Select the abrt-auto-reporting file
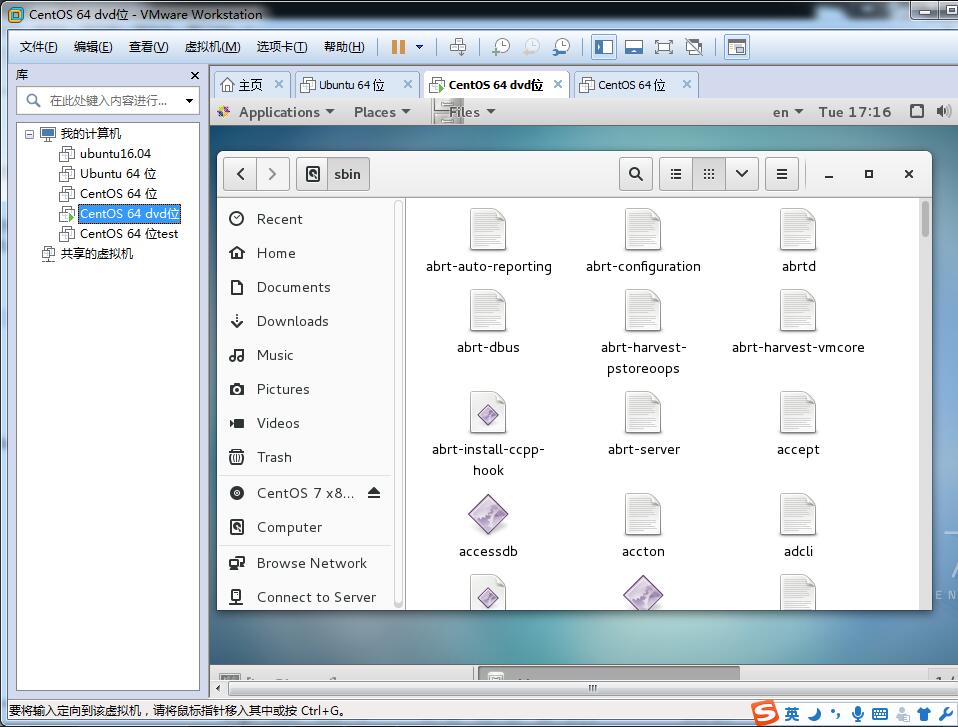 [488, 241]
